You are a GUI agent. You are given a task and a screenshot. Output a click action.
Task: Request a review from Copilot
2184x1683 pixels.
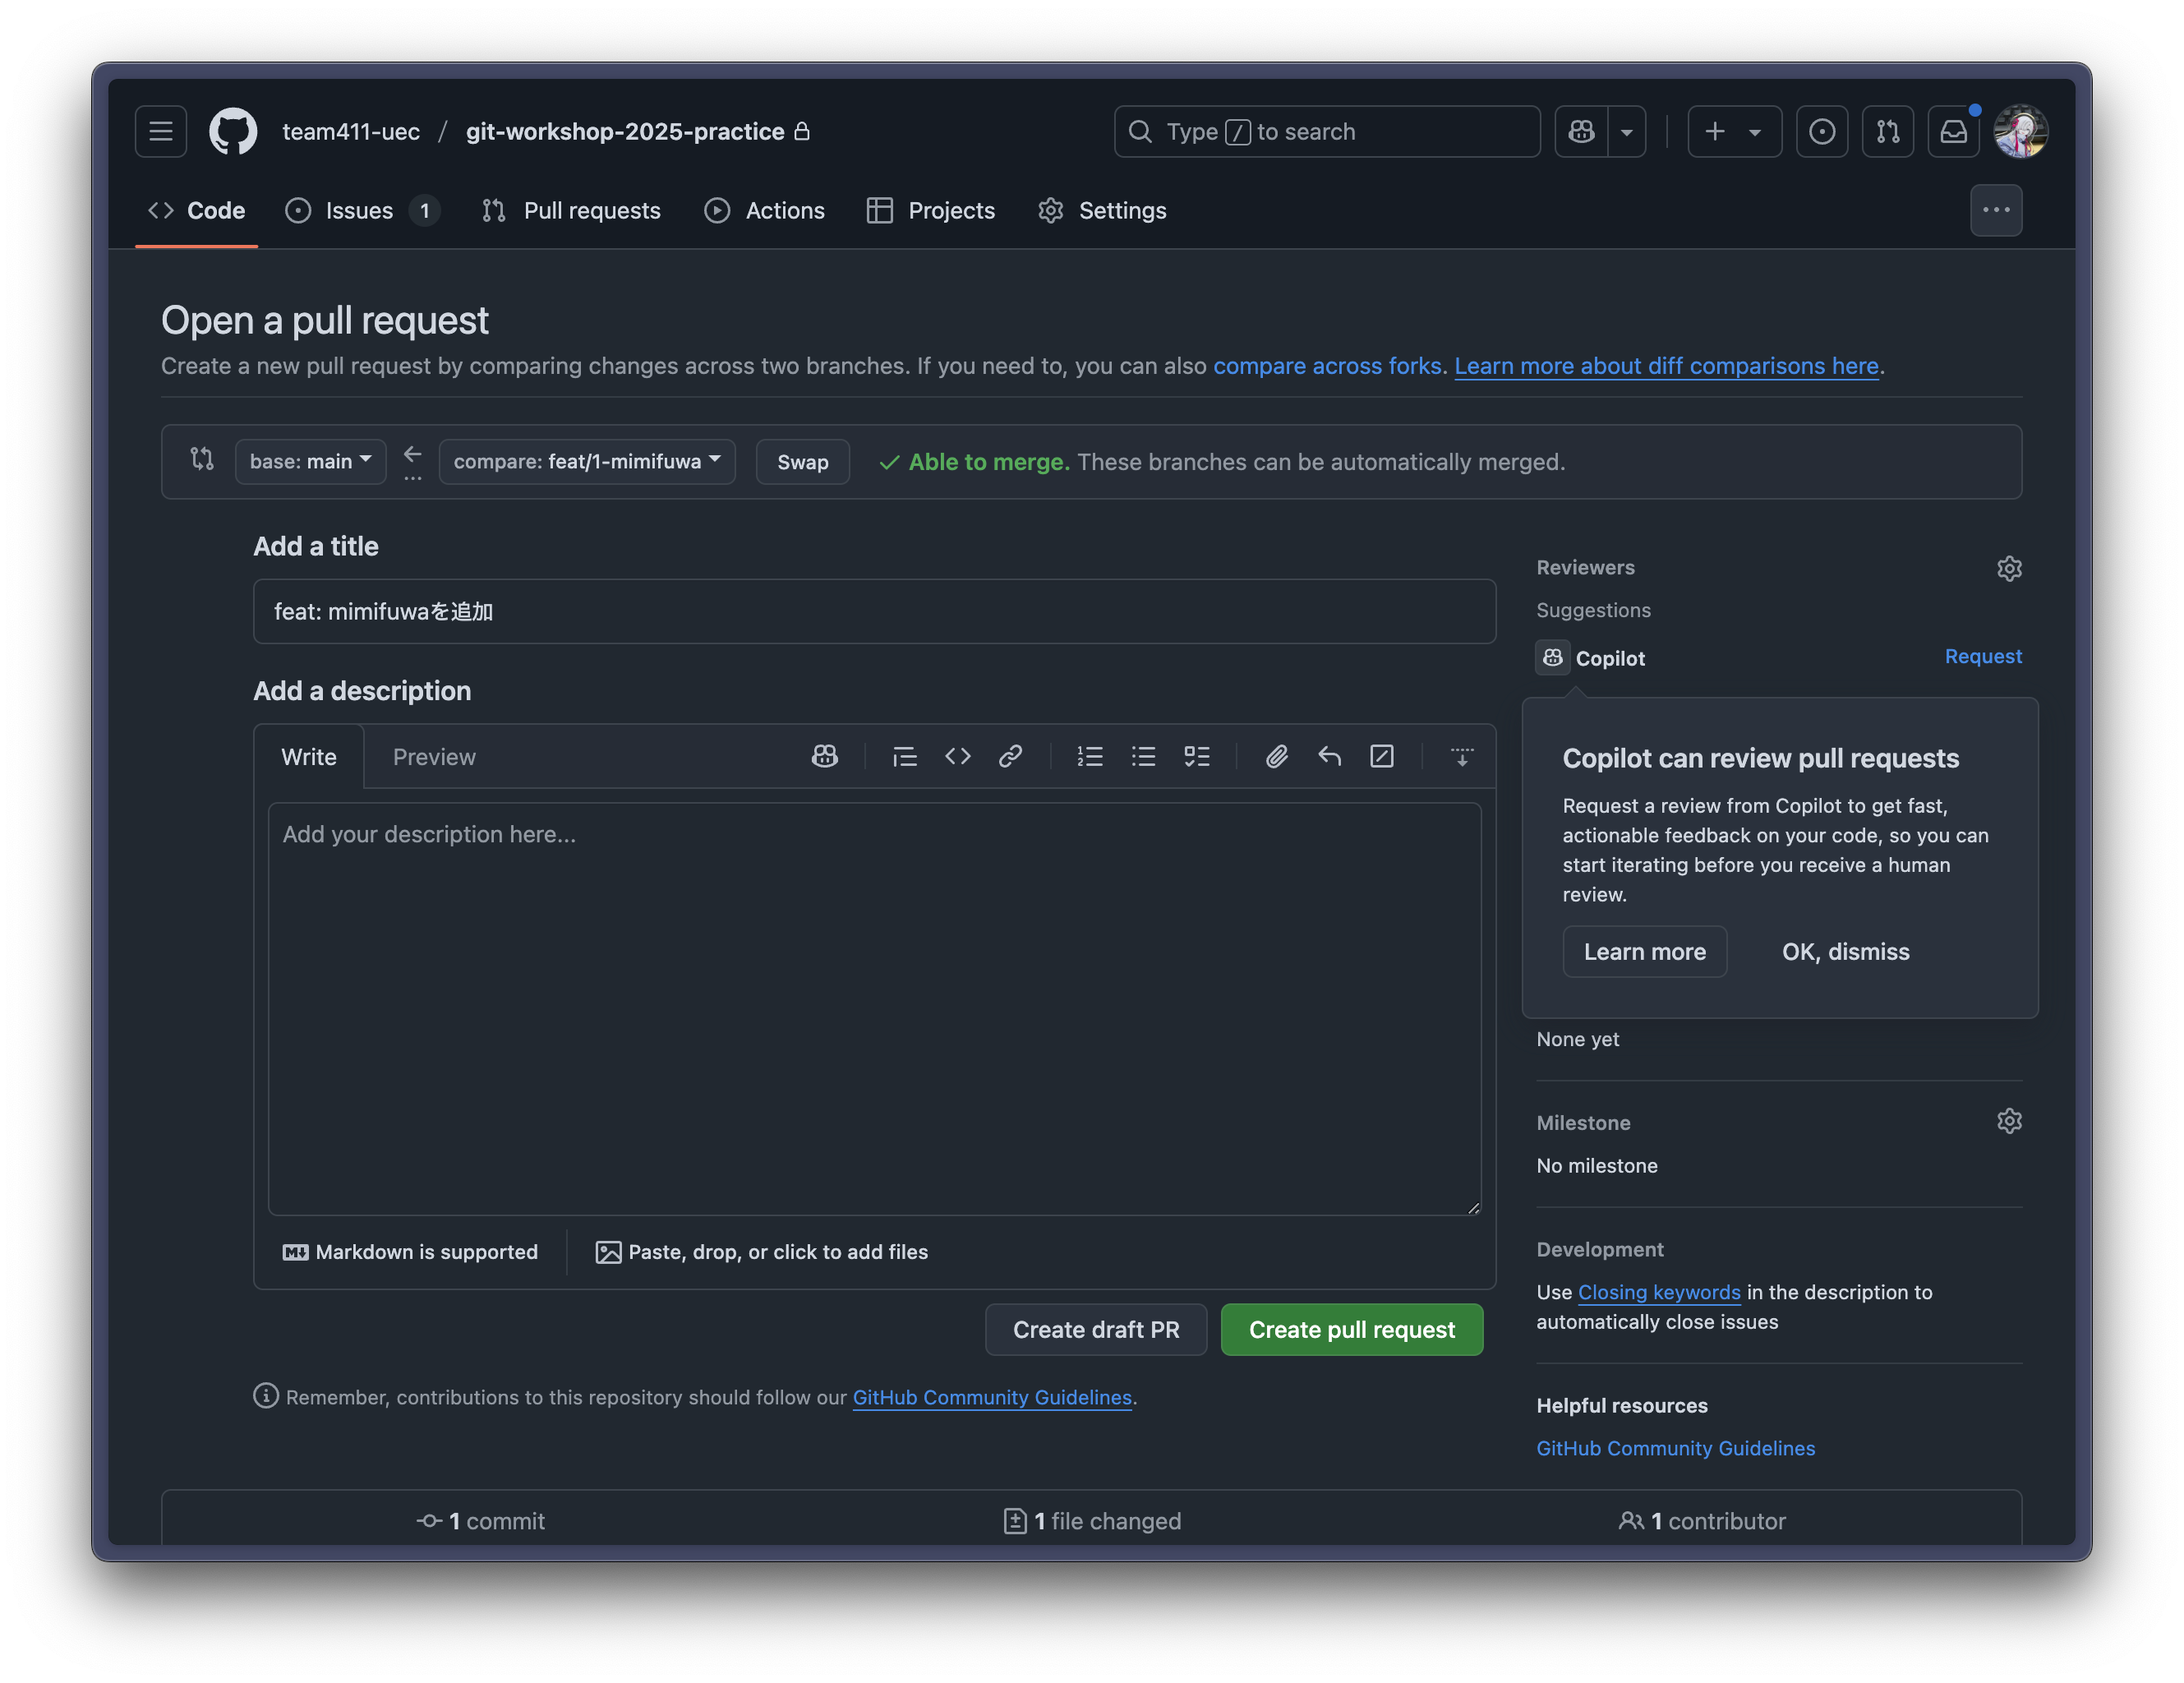coord(1983,656)
